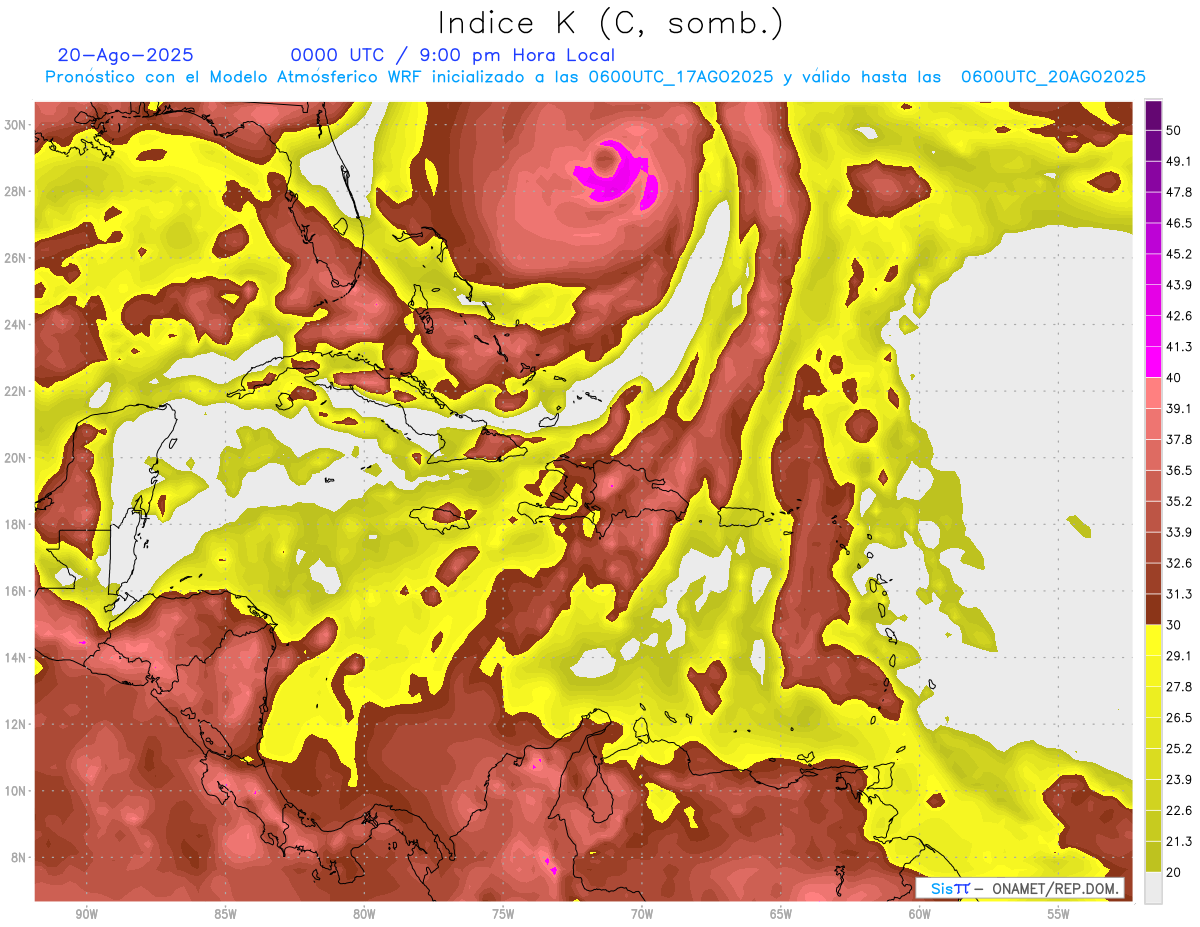Click the magenta hurricane core on the map
Image resolution: width=1200 pixels, height=927 pixels.
click(x=617, y=176)
